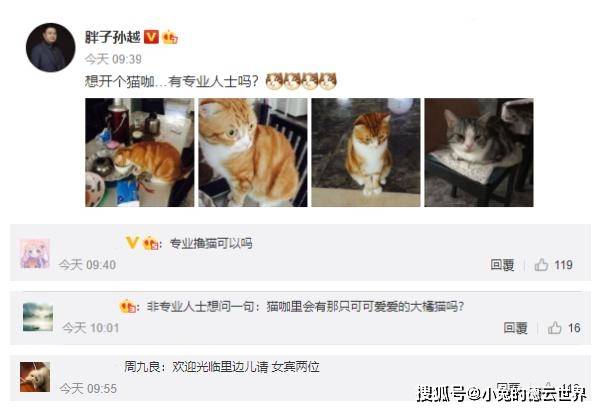
Task: Click the membership badge in second comment
Action: coord(128,306)
